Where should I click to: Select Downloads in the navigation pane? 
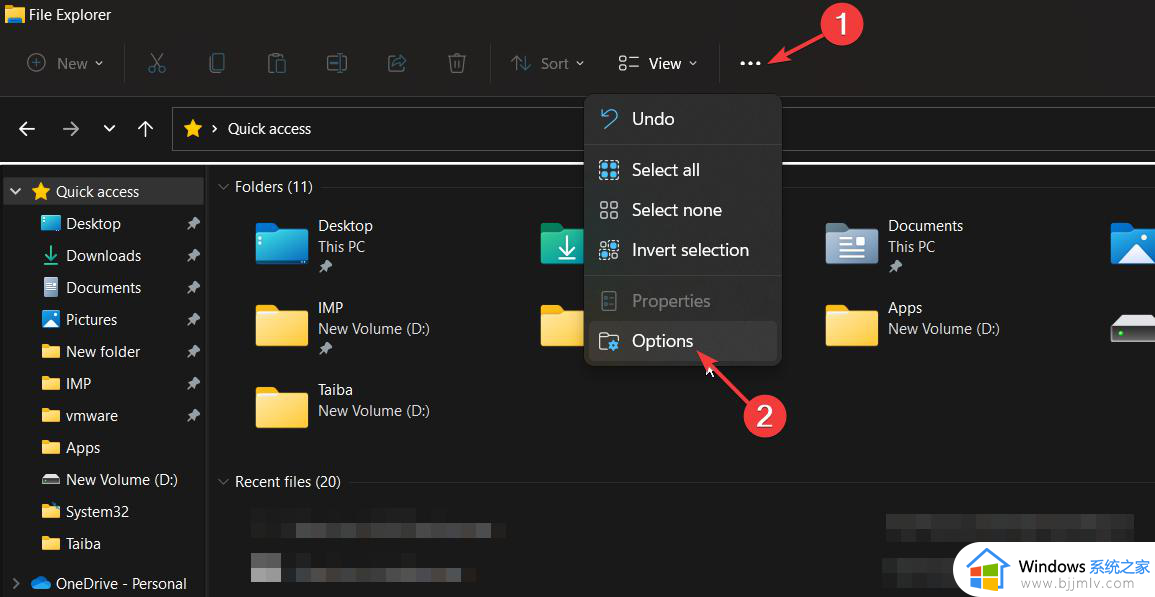[104, 255]
